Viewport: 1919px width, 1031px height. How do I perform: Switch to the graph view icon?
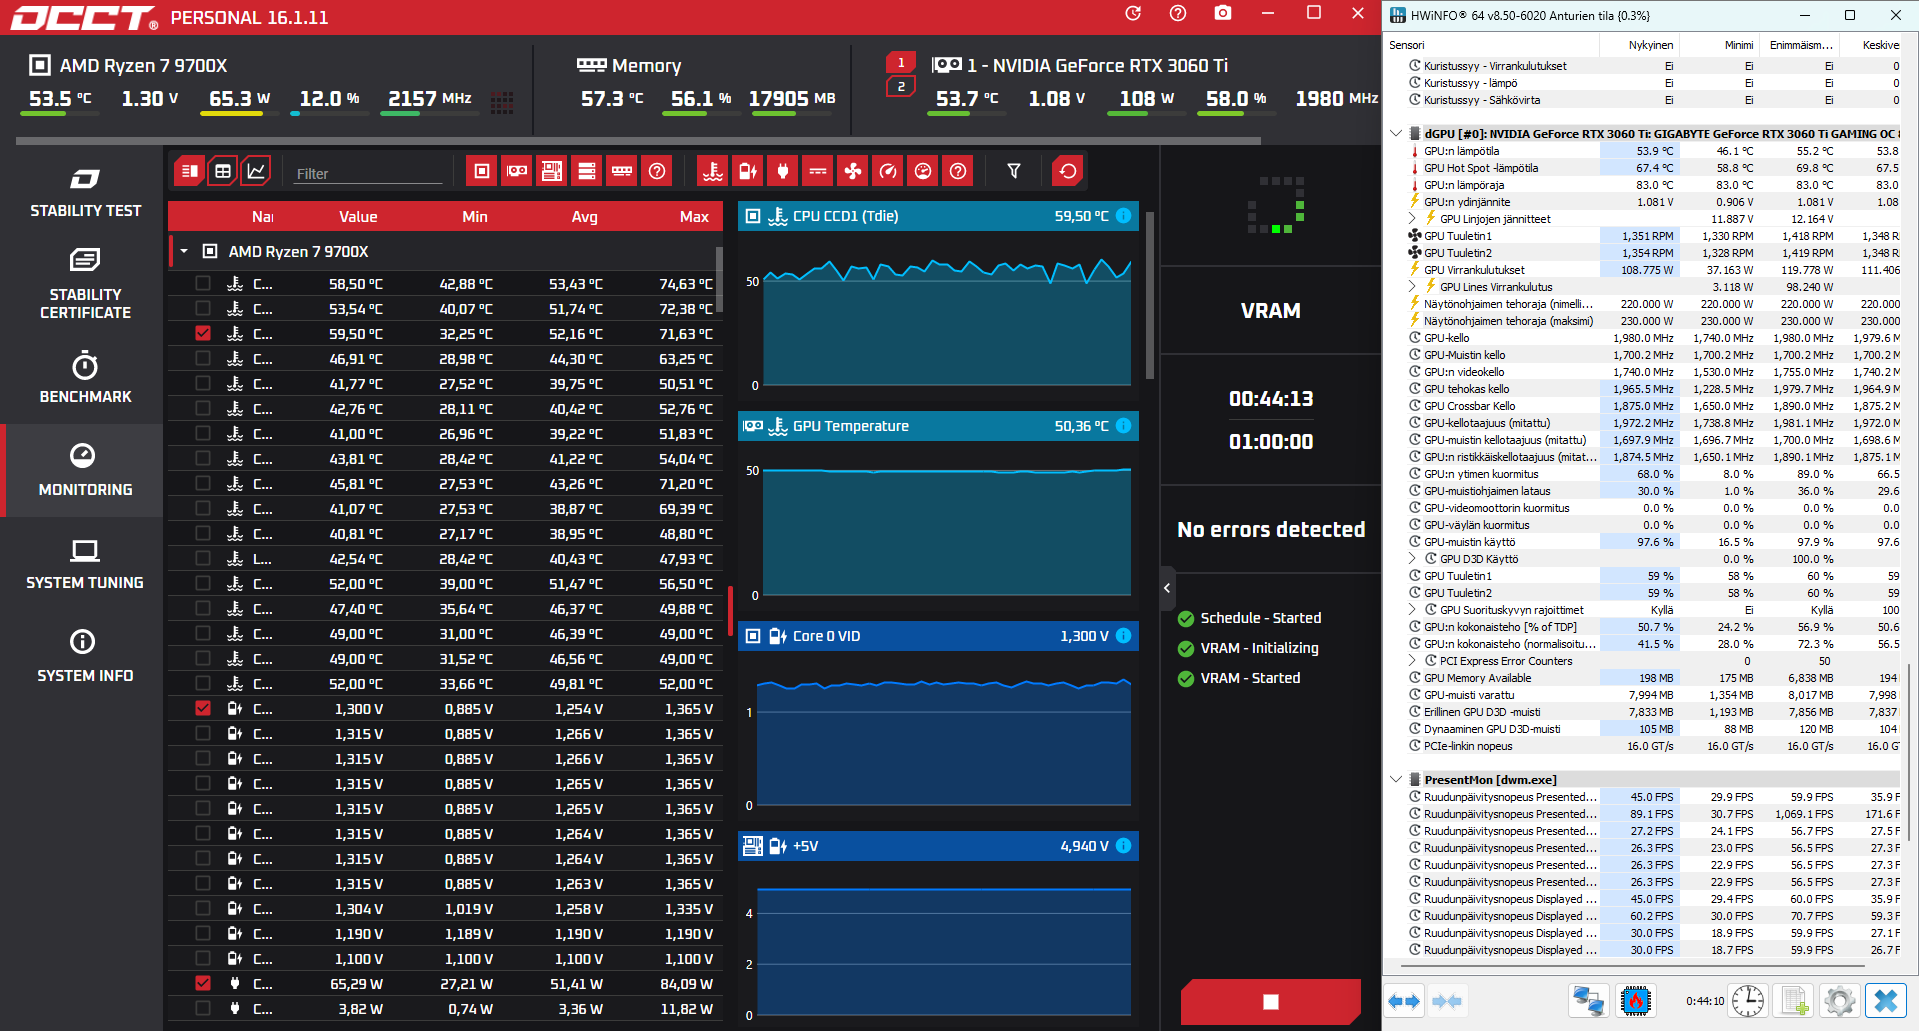point(256,171)
